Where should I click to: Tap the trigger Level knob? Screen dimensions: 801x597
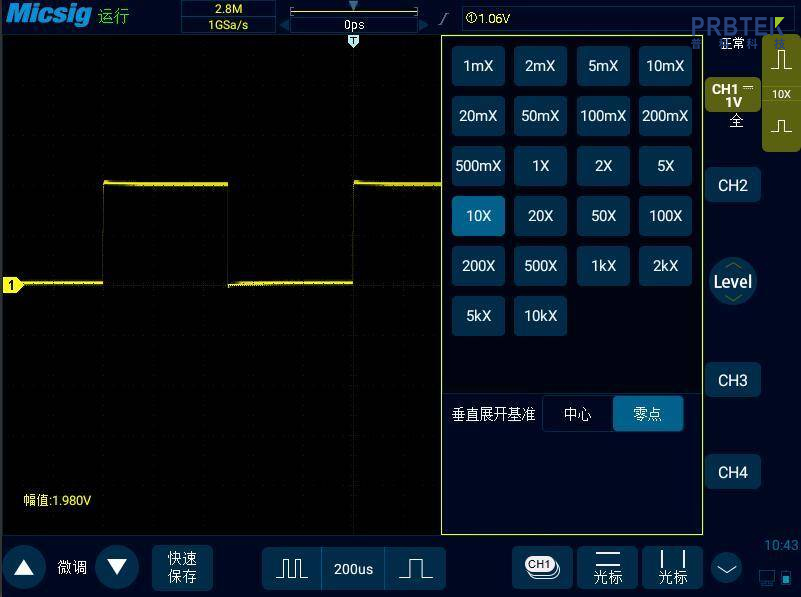click(732, 282)
